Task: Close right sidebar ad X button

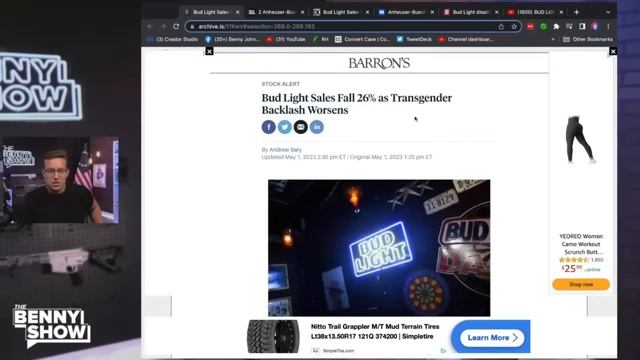Action: 613,51
